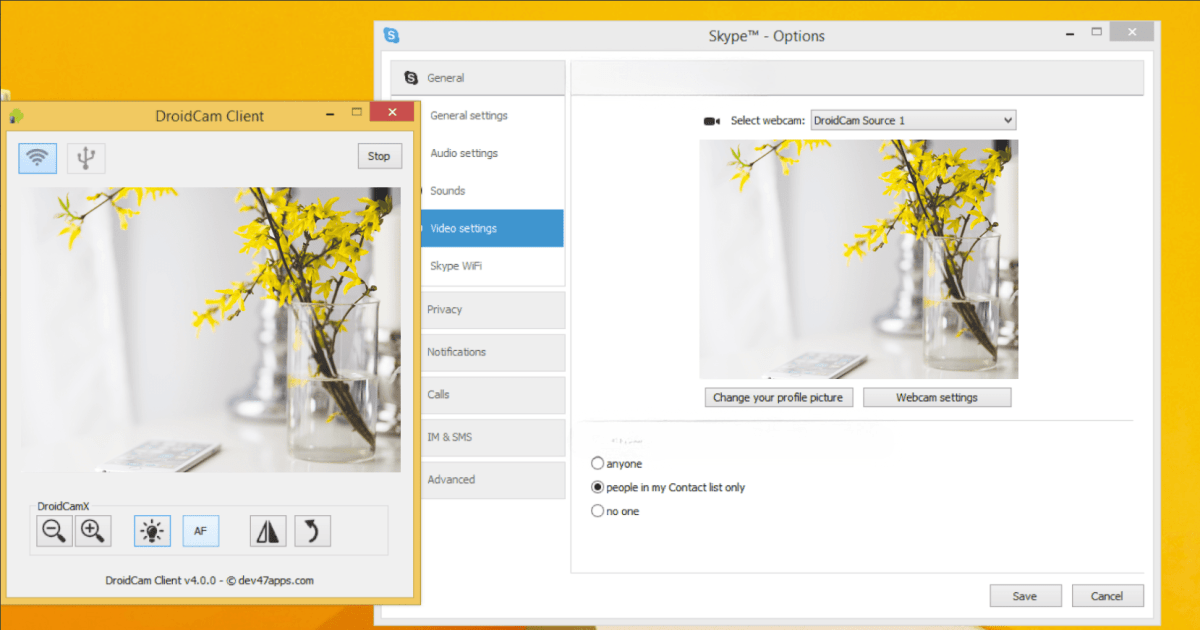This screenshot has width=1200, height=630.
Task: Stop the DroidCam connection
Action: coord(379,156)
